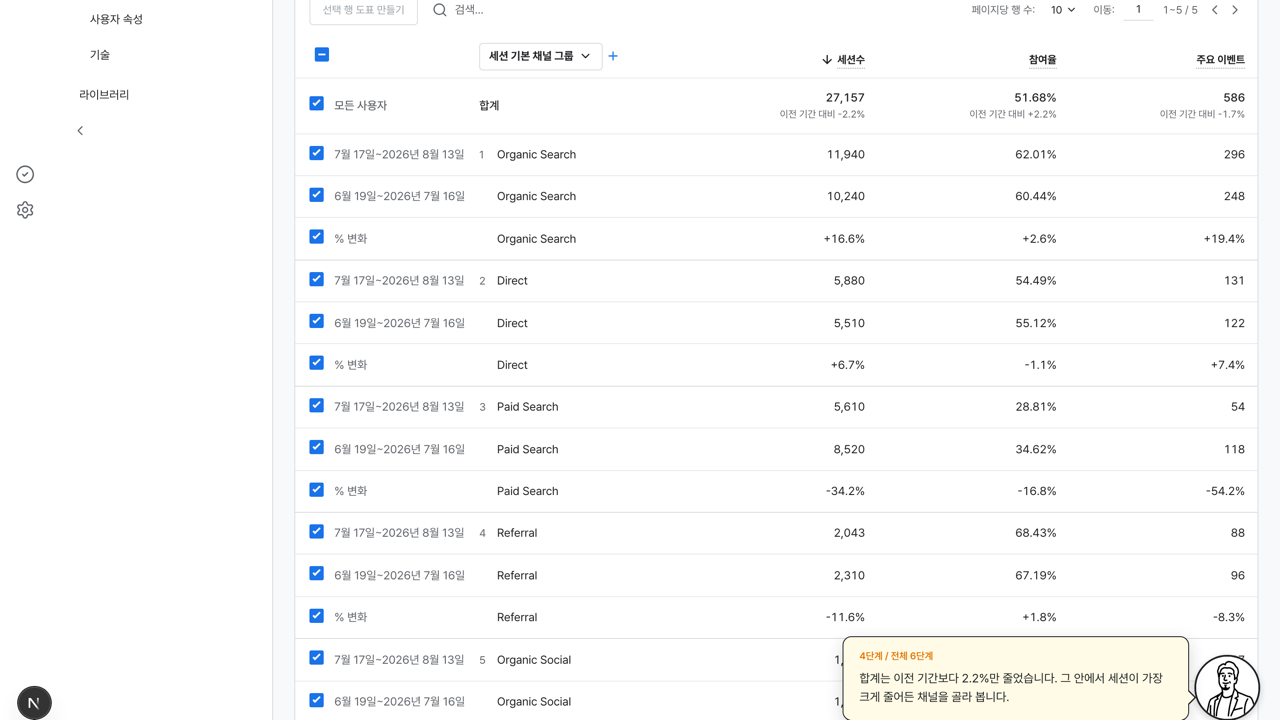Click the circled checkmark icon in left rail

click(25, 174)
